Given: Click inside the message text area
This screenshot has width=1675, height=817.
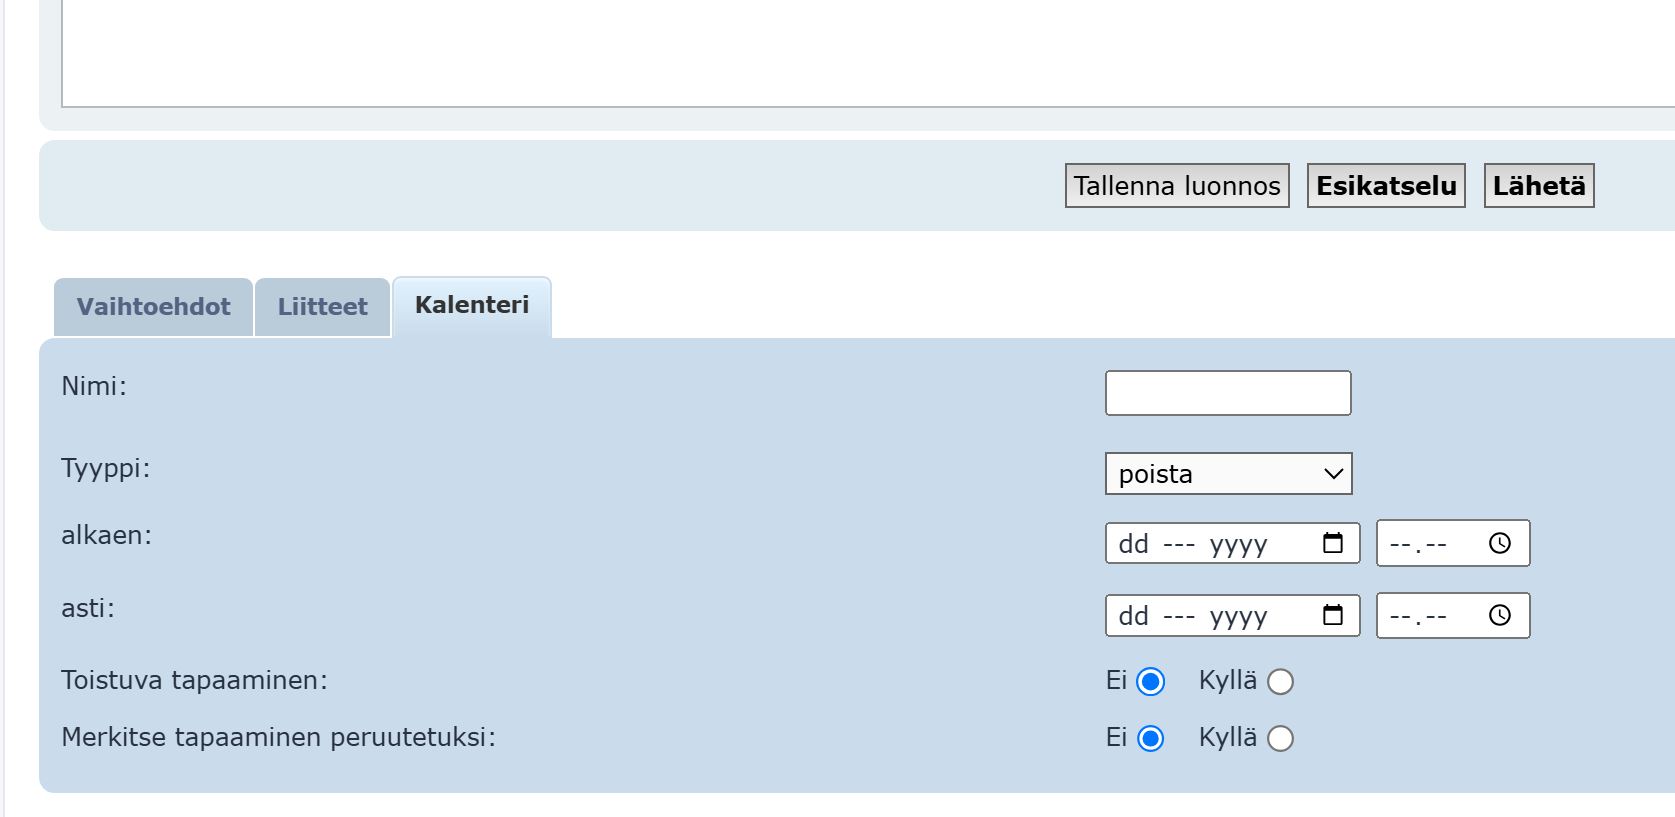Looking at the screenshot, I should coord(860,50).
